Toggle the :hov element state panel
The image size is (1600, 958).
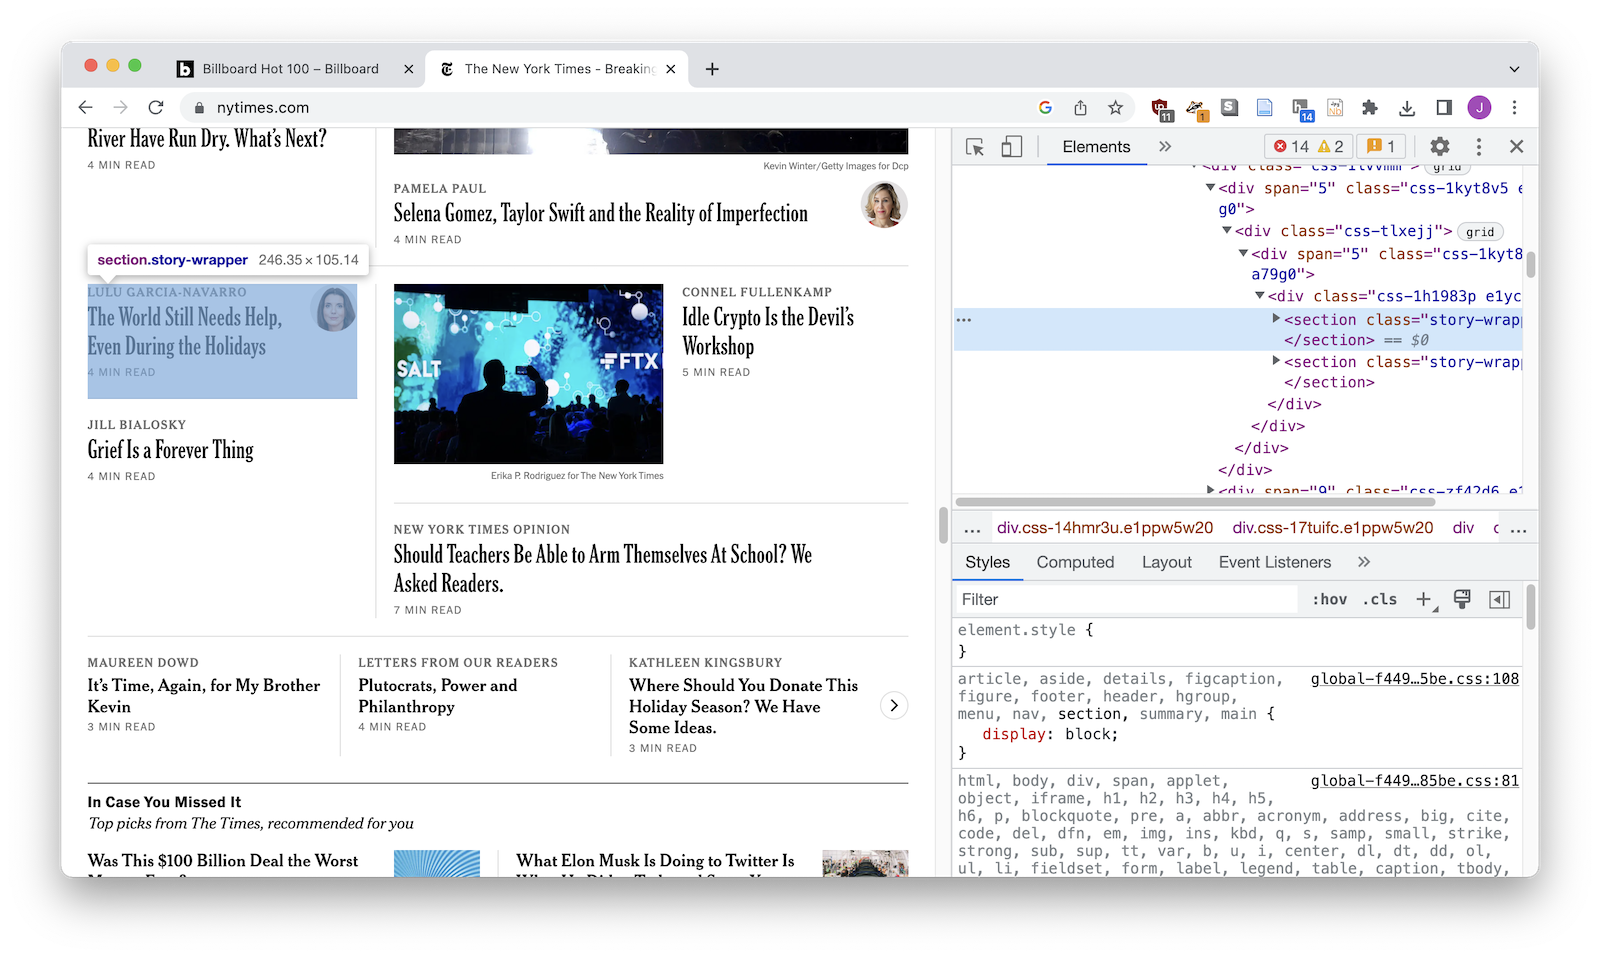click(1329, 599)
